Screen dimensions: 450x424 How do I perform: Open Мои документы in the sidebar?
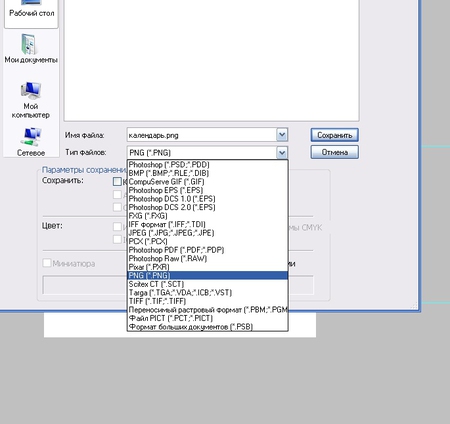(31, 49)
